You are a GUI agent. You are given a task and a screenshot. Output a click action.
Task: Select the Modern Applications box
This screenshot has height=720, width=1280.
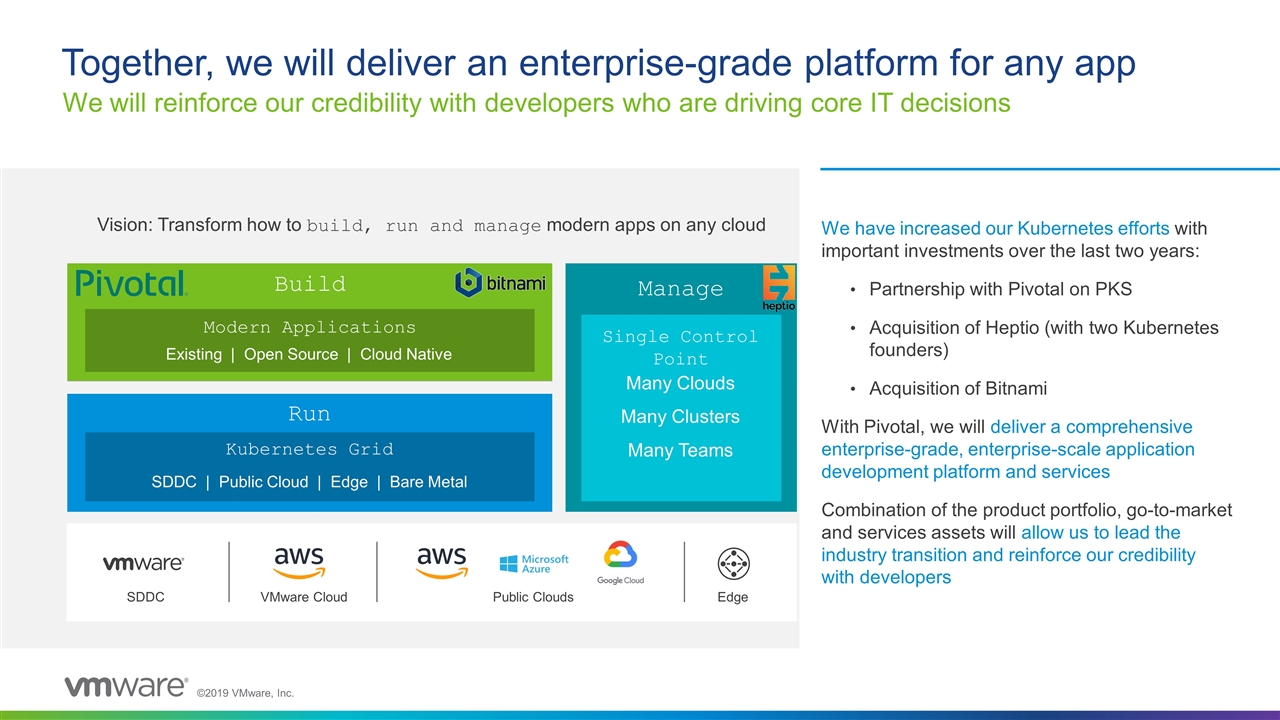pos(309,340)
